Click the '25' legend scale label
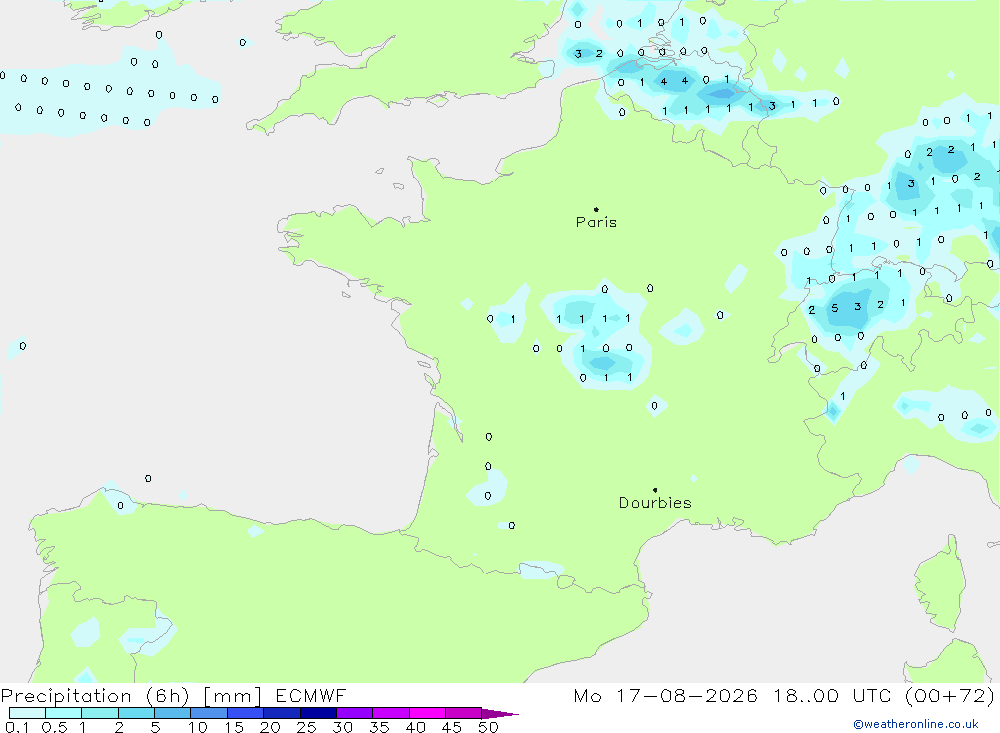Viewport: 1000px width, 733px height. (x=306, y=727)
